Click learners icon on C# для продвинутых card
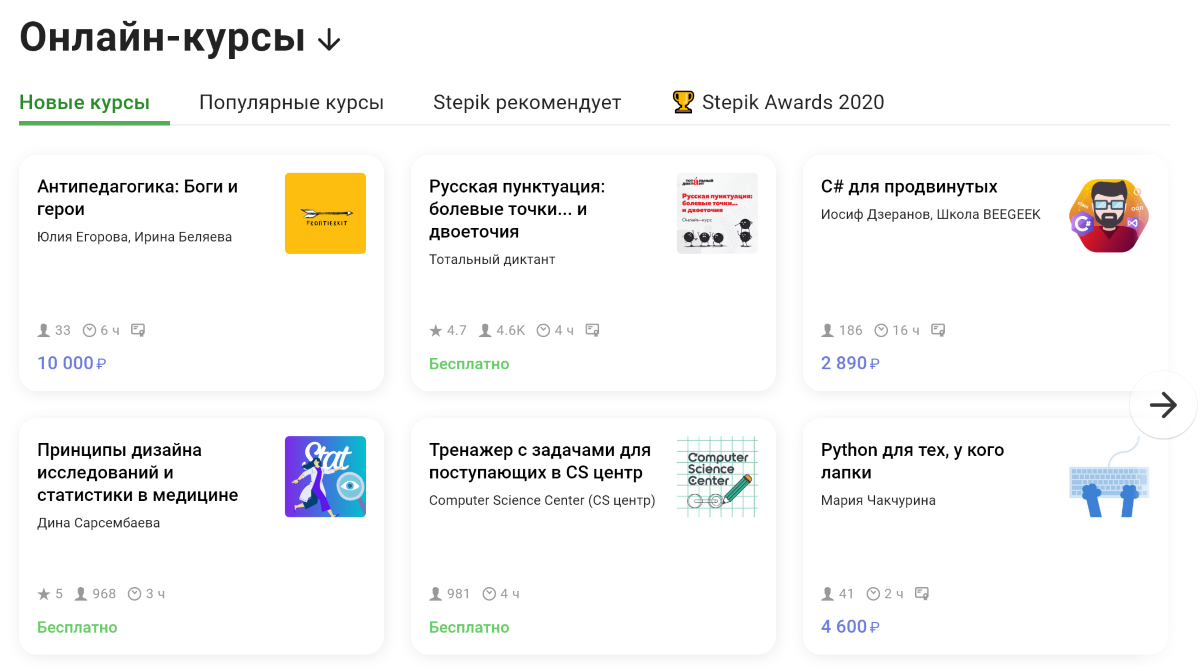The image size is (1200, 671). point(827,330)
